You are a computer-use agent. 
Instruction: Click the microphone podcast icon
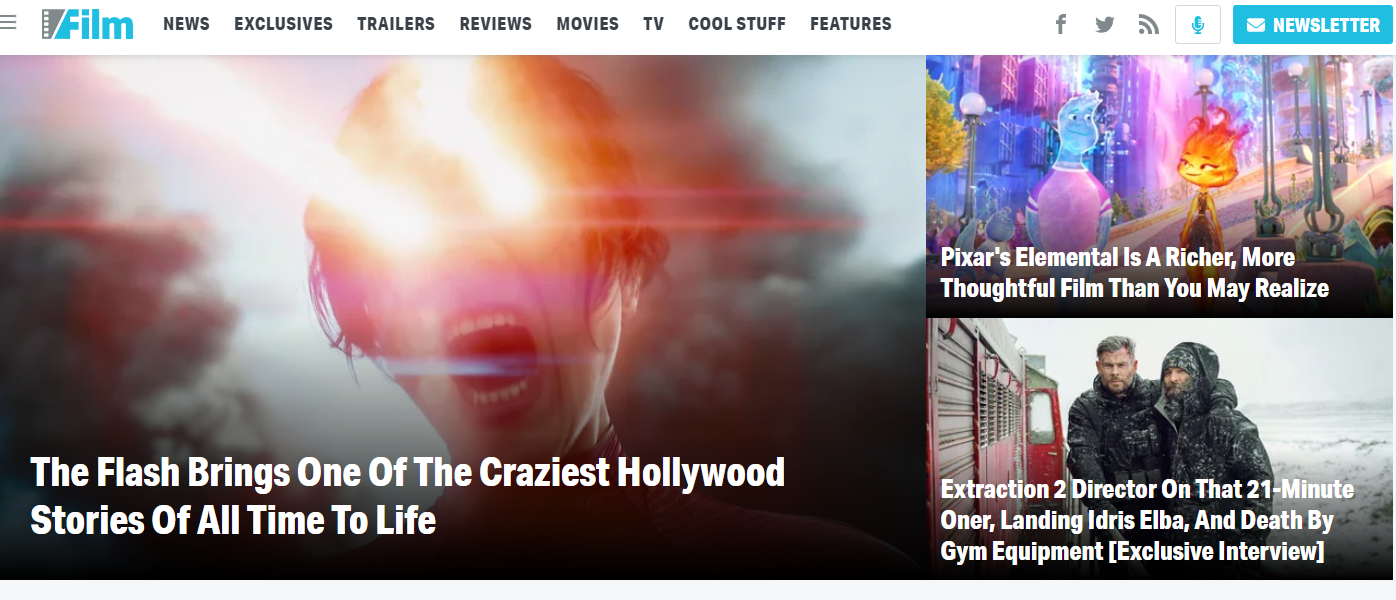[1198, 24]
